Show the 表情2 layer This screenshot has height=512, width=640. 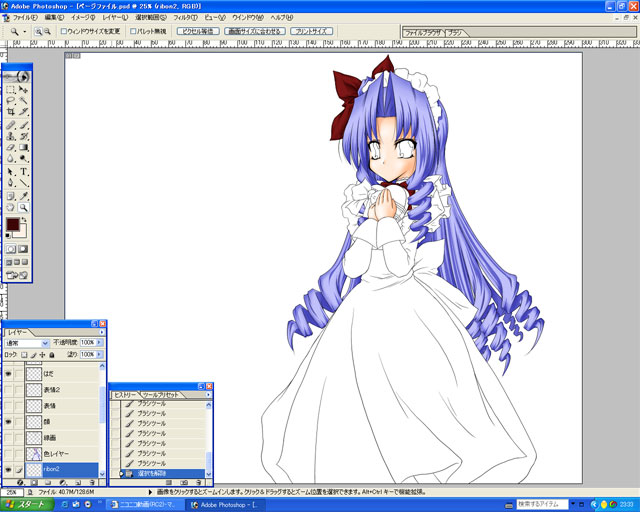(x=8, y=390)
